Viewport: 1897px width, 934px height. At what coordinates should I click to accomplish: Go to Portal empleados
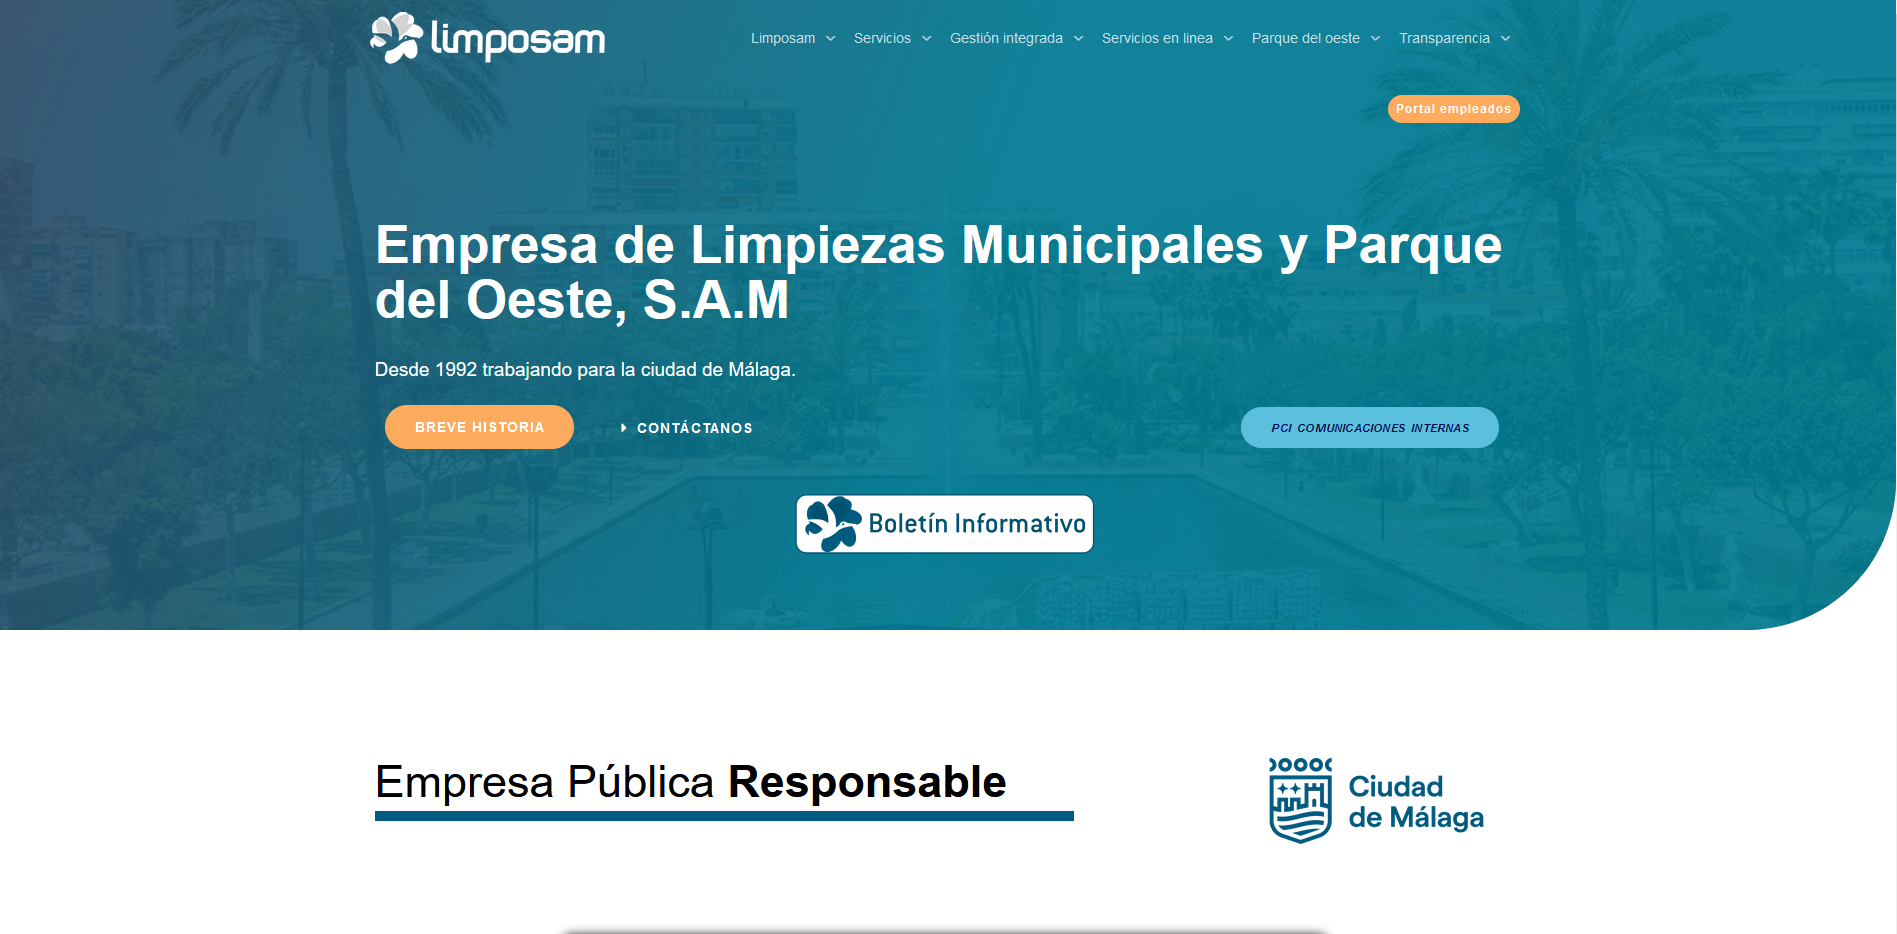click(x=1453, y=109)
